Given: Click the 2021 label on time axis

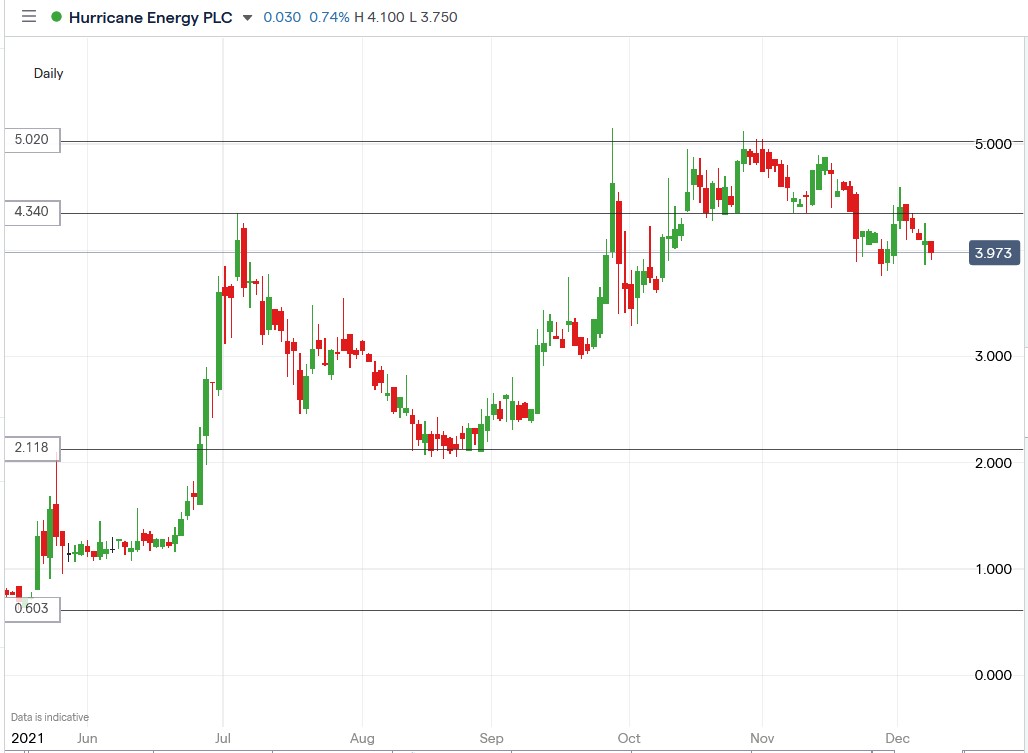Looking at the screenshot, I should [25, 737].
